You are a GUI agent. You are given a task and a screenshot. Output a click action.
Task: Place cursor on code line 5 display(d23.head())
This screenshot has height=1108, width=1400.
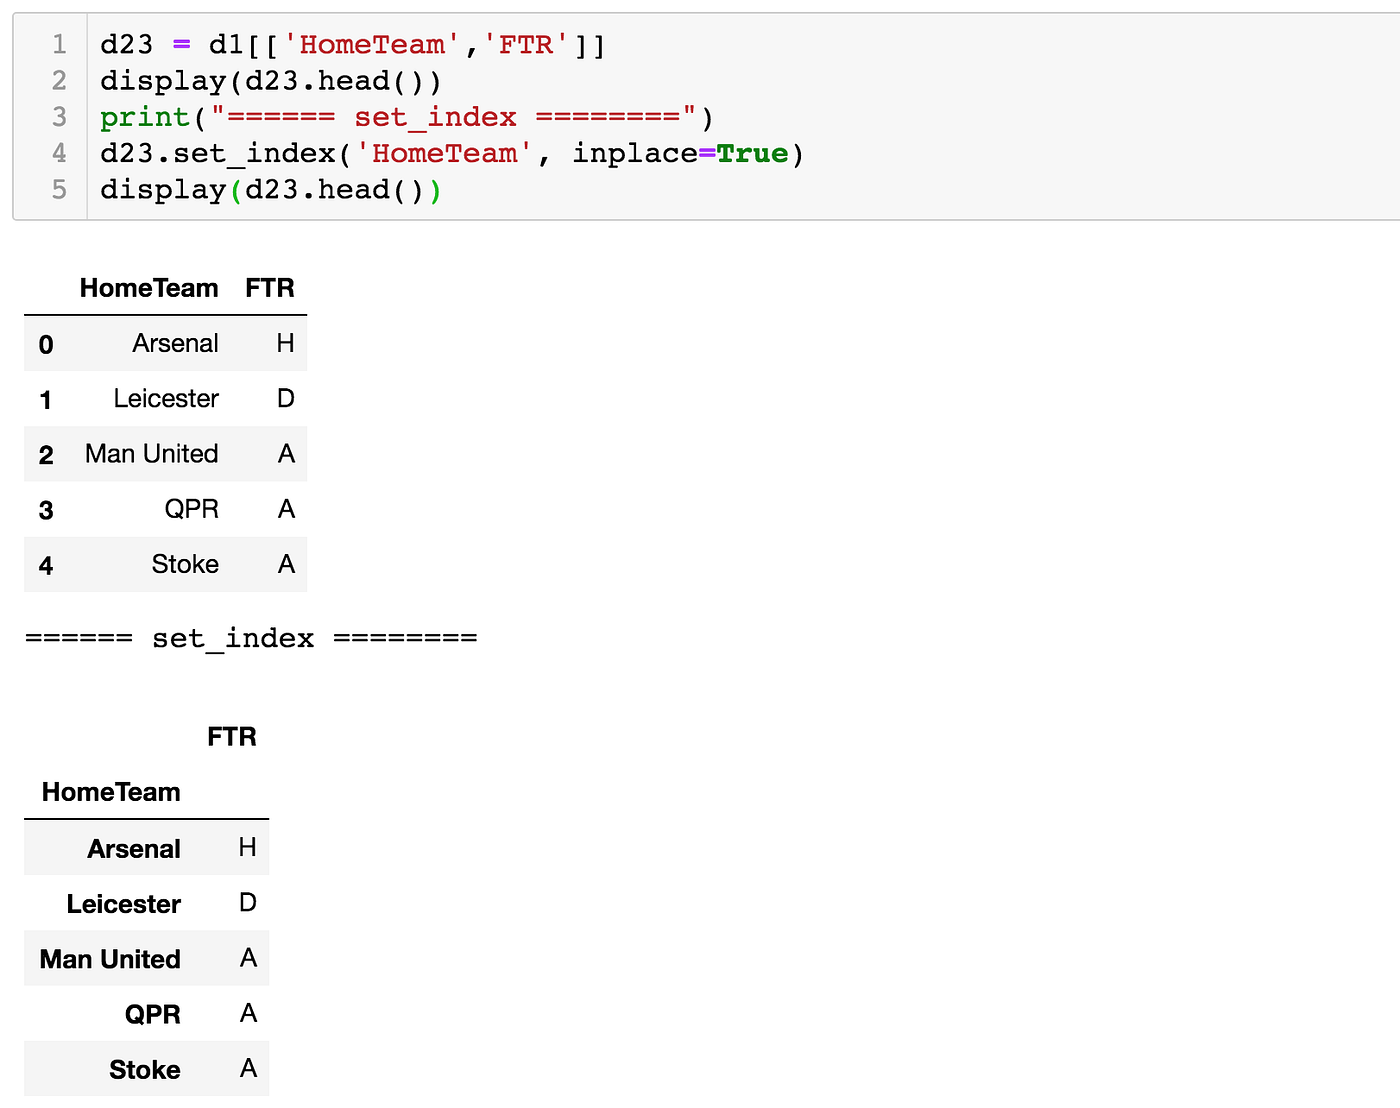point(270,189)
